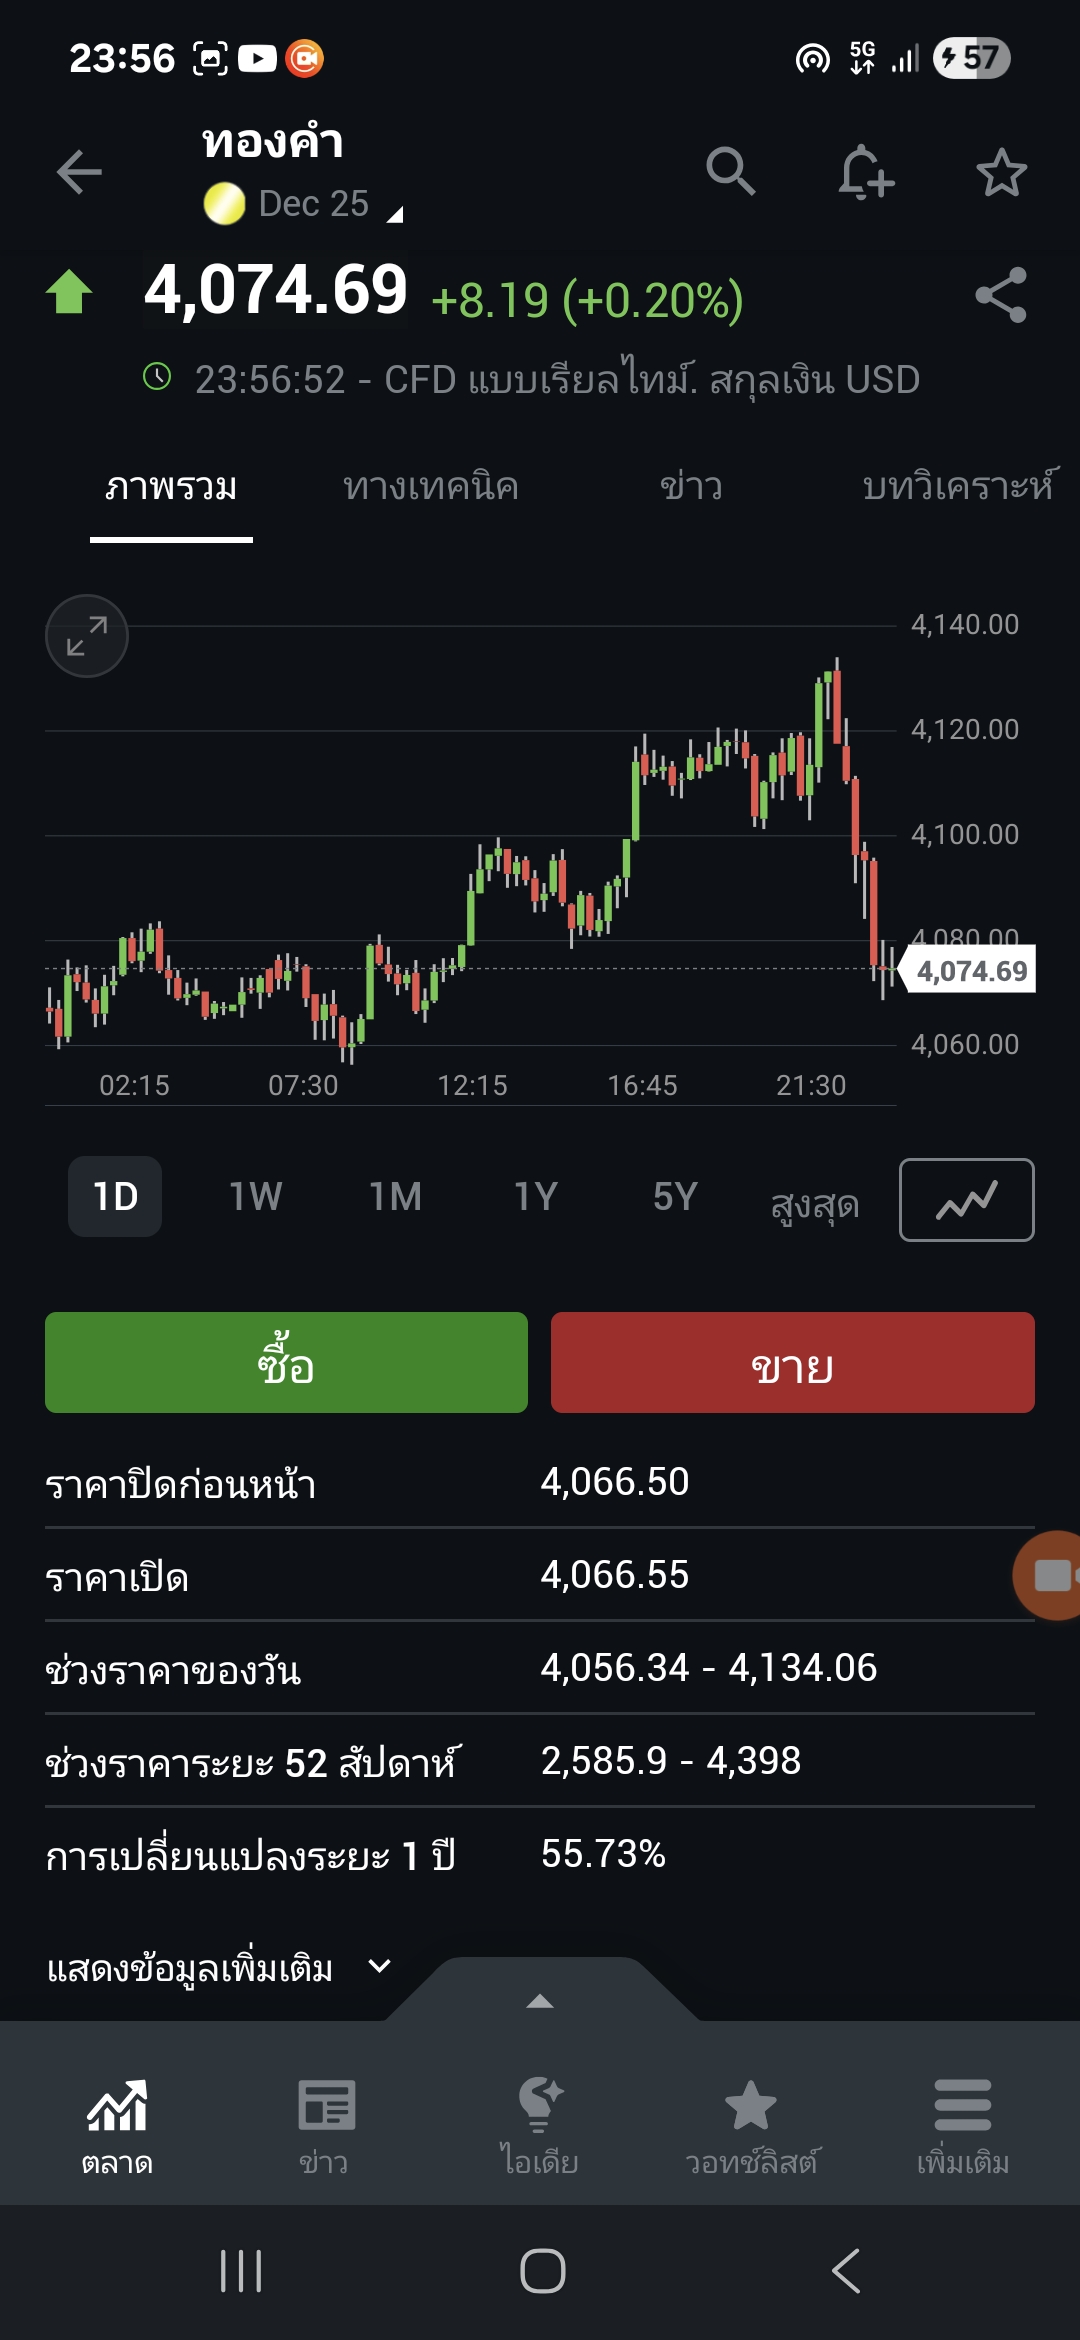Screen dimensions: 1080x2340
Task: Switch to the ทางเทคนิค tab
Action: point(430,487)
